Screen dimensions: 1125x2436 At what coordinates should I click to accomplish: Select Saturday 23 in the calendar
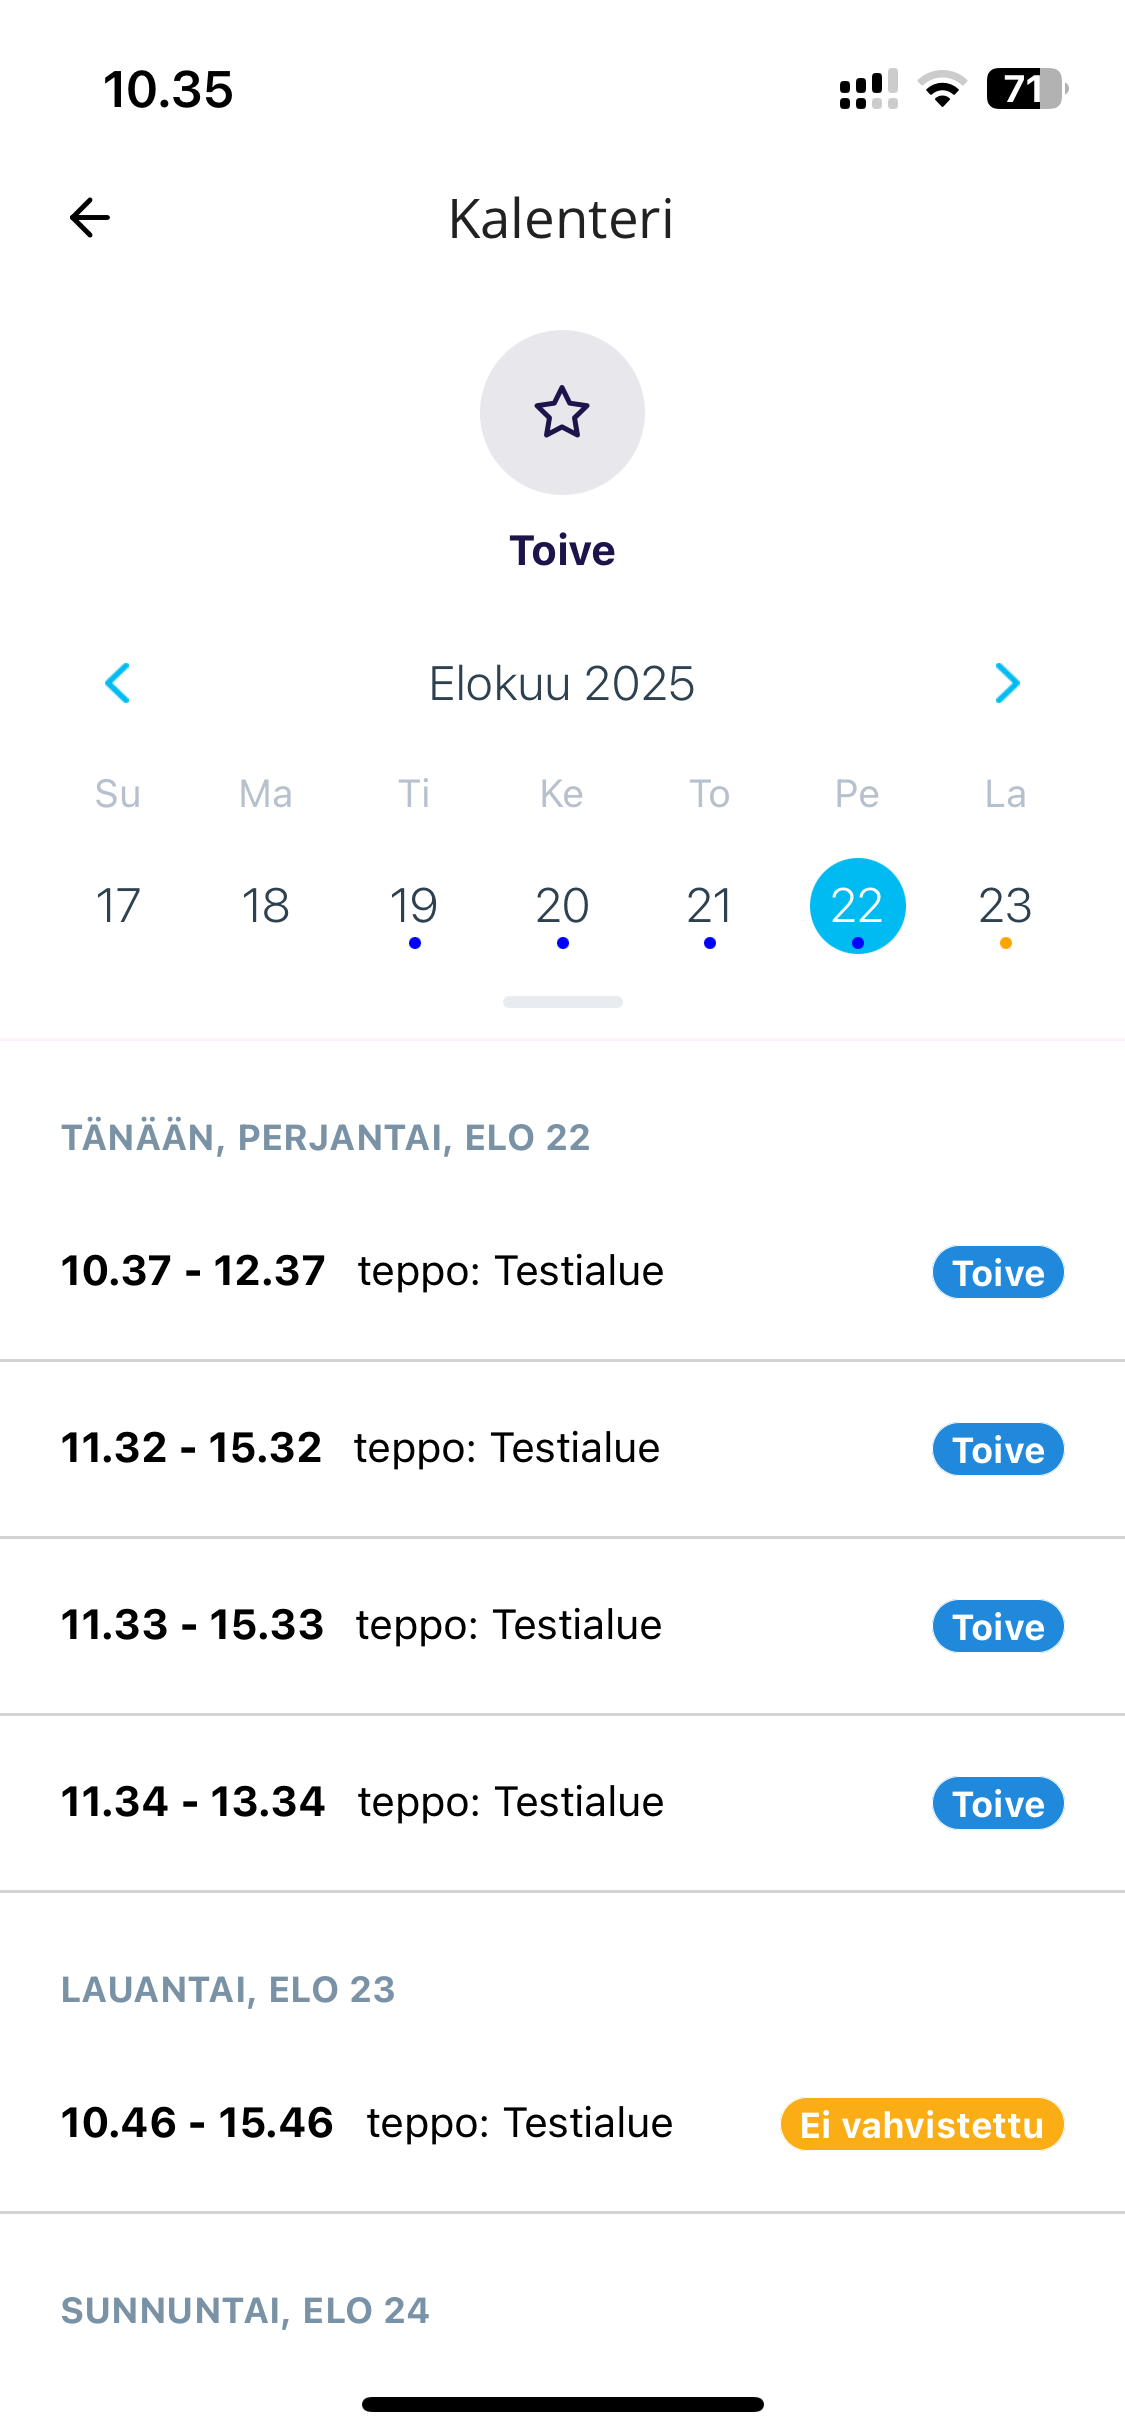1005,906
